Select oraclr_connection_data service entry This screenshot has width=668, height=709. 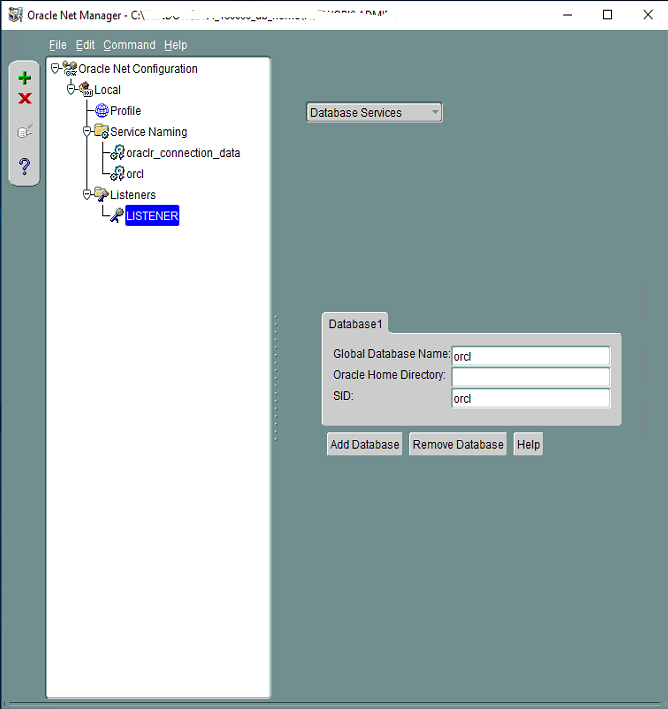click(x=183, y=153)
